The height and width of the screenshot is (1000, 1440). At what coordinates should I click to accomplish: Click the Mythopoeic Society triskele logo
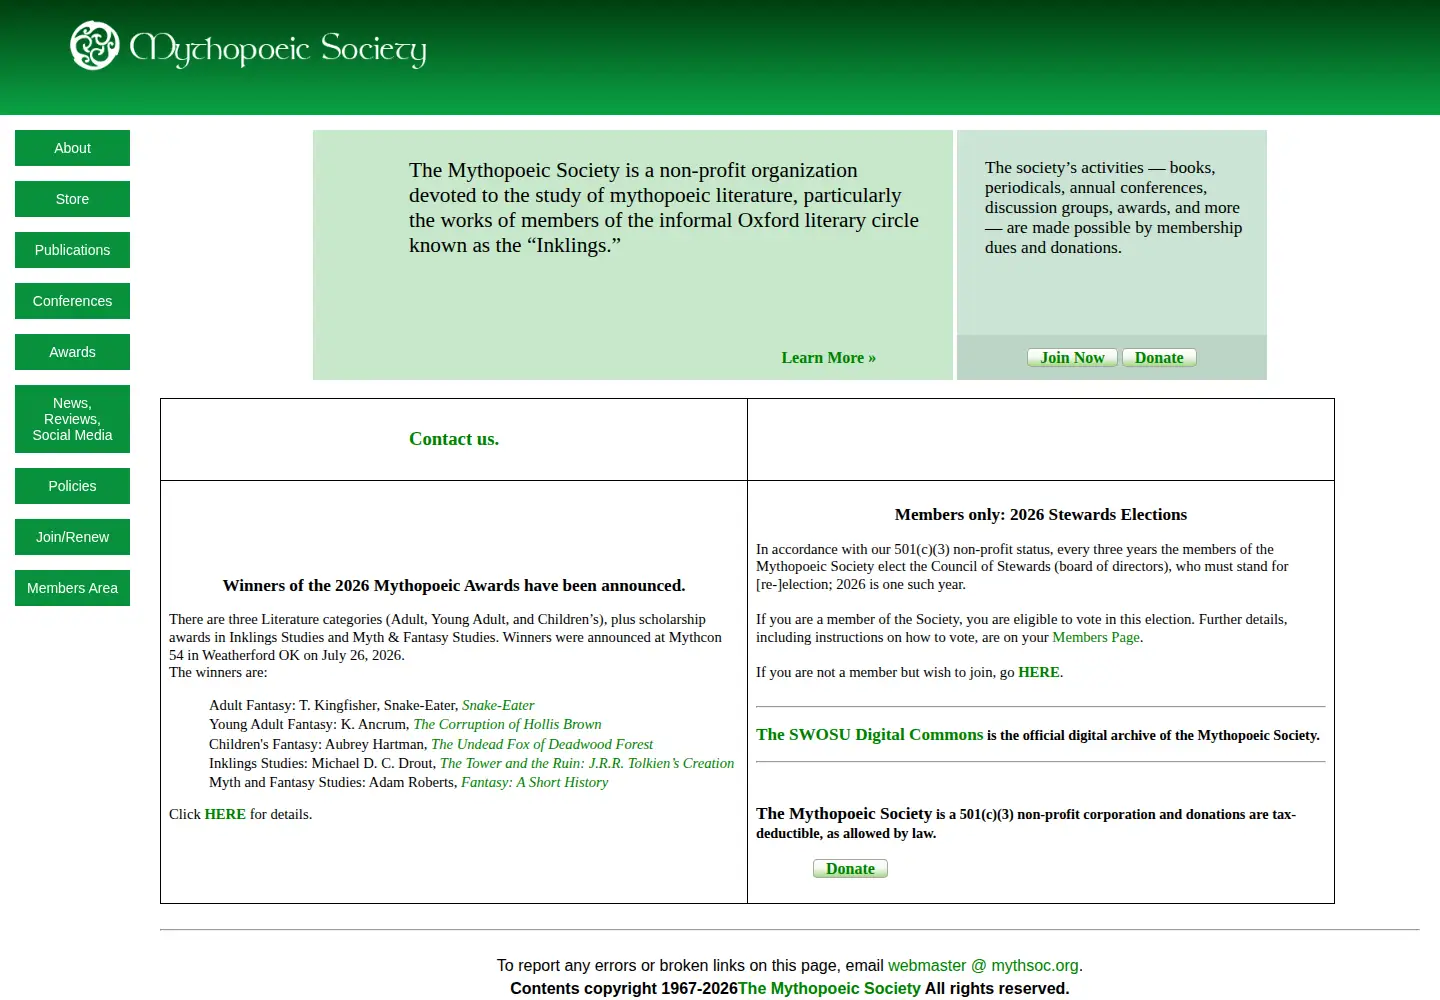(x=95, y=46)
